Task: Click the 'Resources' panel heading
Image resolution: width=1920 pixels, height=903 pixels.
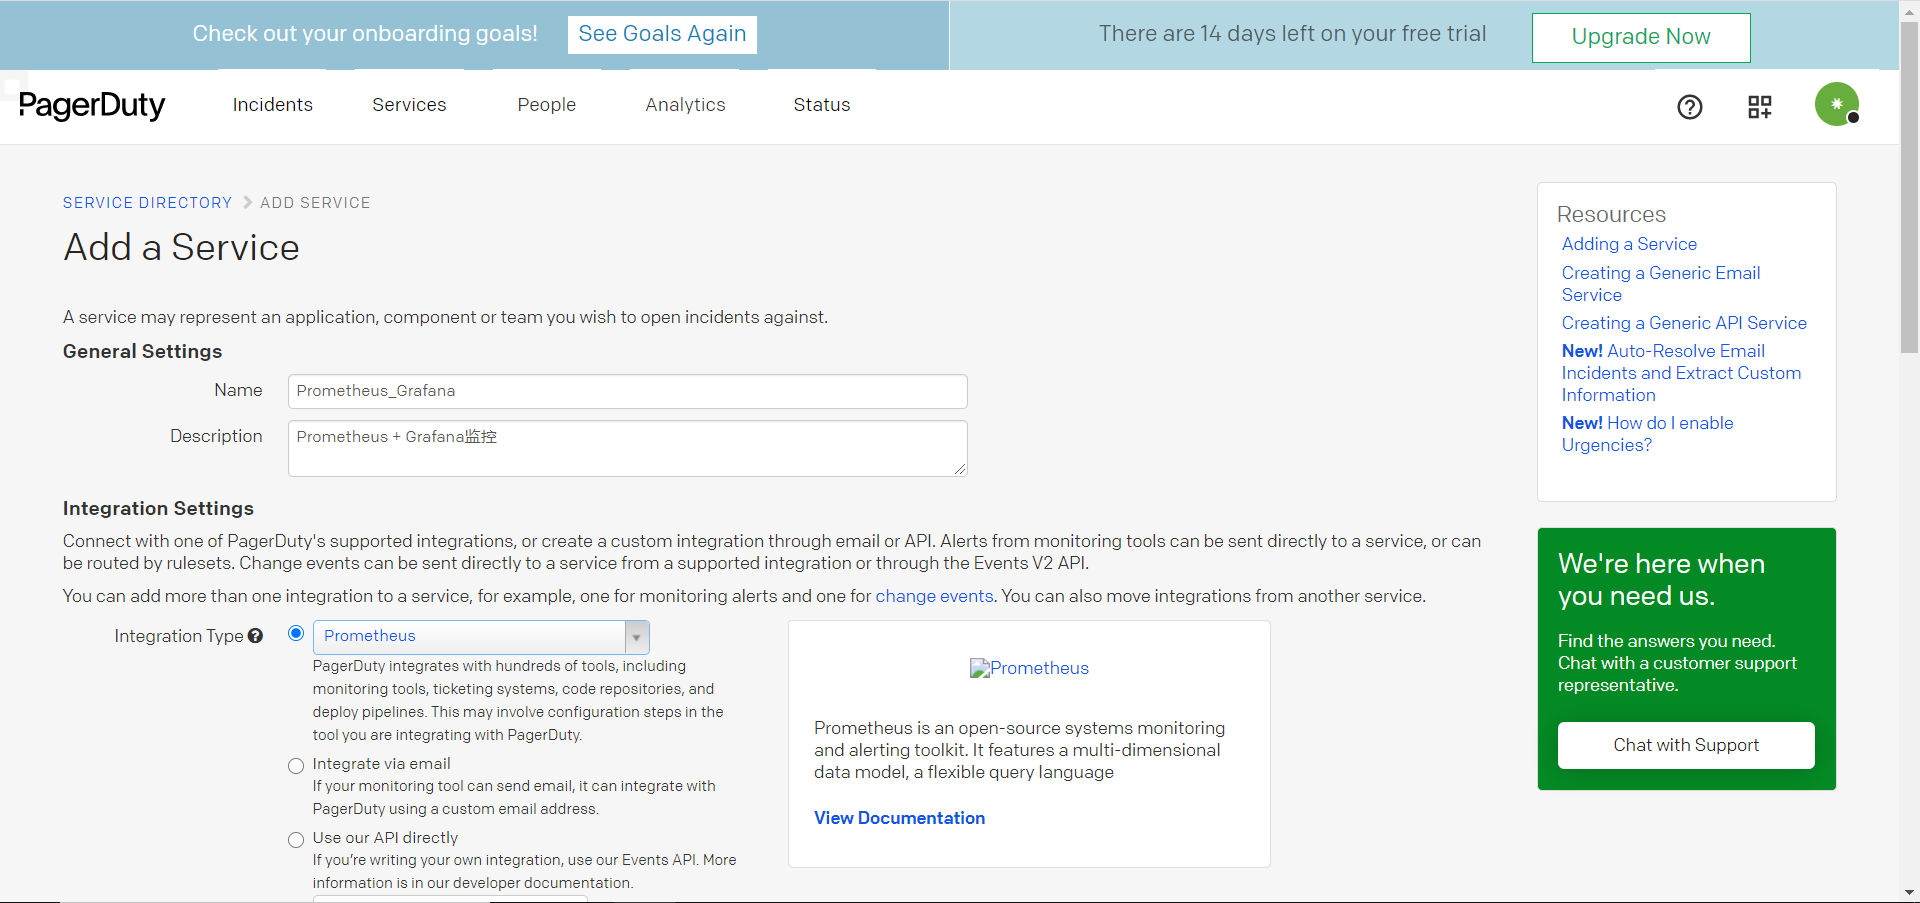Action: click(x=1611, y=214)
